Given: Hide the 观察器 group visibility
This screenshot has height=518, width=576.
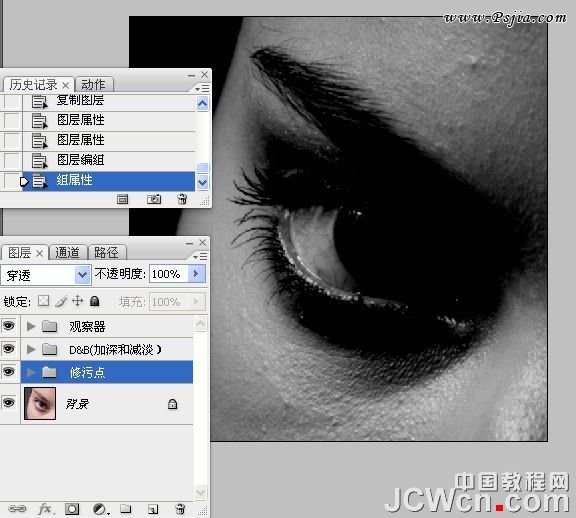Looking at the screenshot, I should 8,326.
